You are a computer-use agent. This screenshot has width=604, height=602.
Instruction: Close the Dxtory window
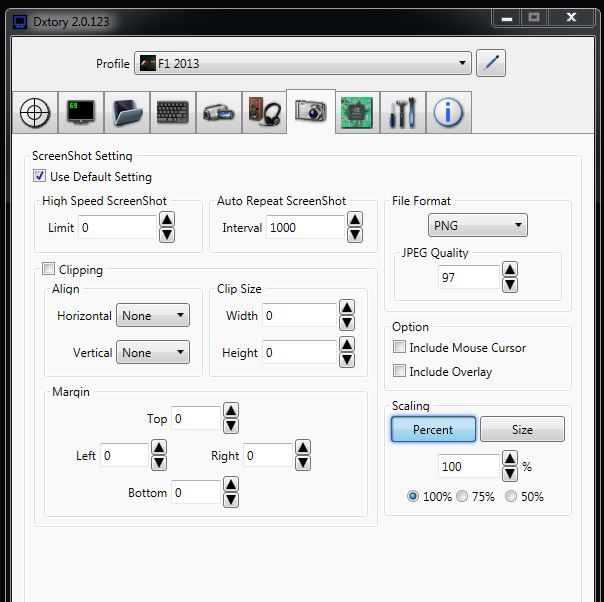coord(572,18)
